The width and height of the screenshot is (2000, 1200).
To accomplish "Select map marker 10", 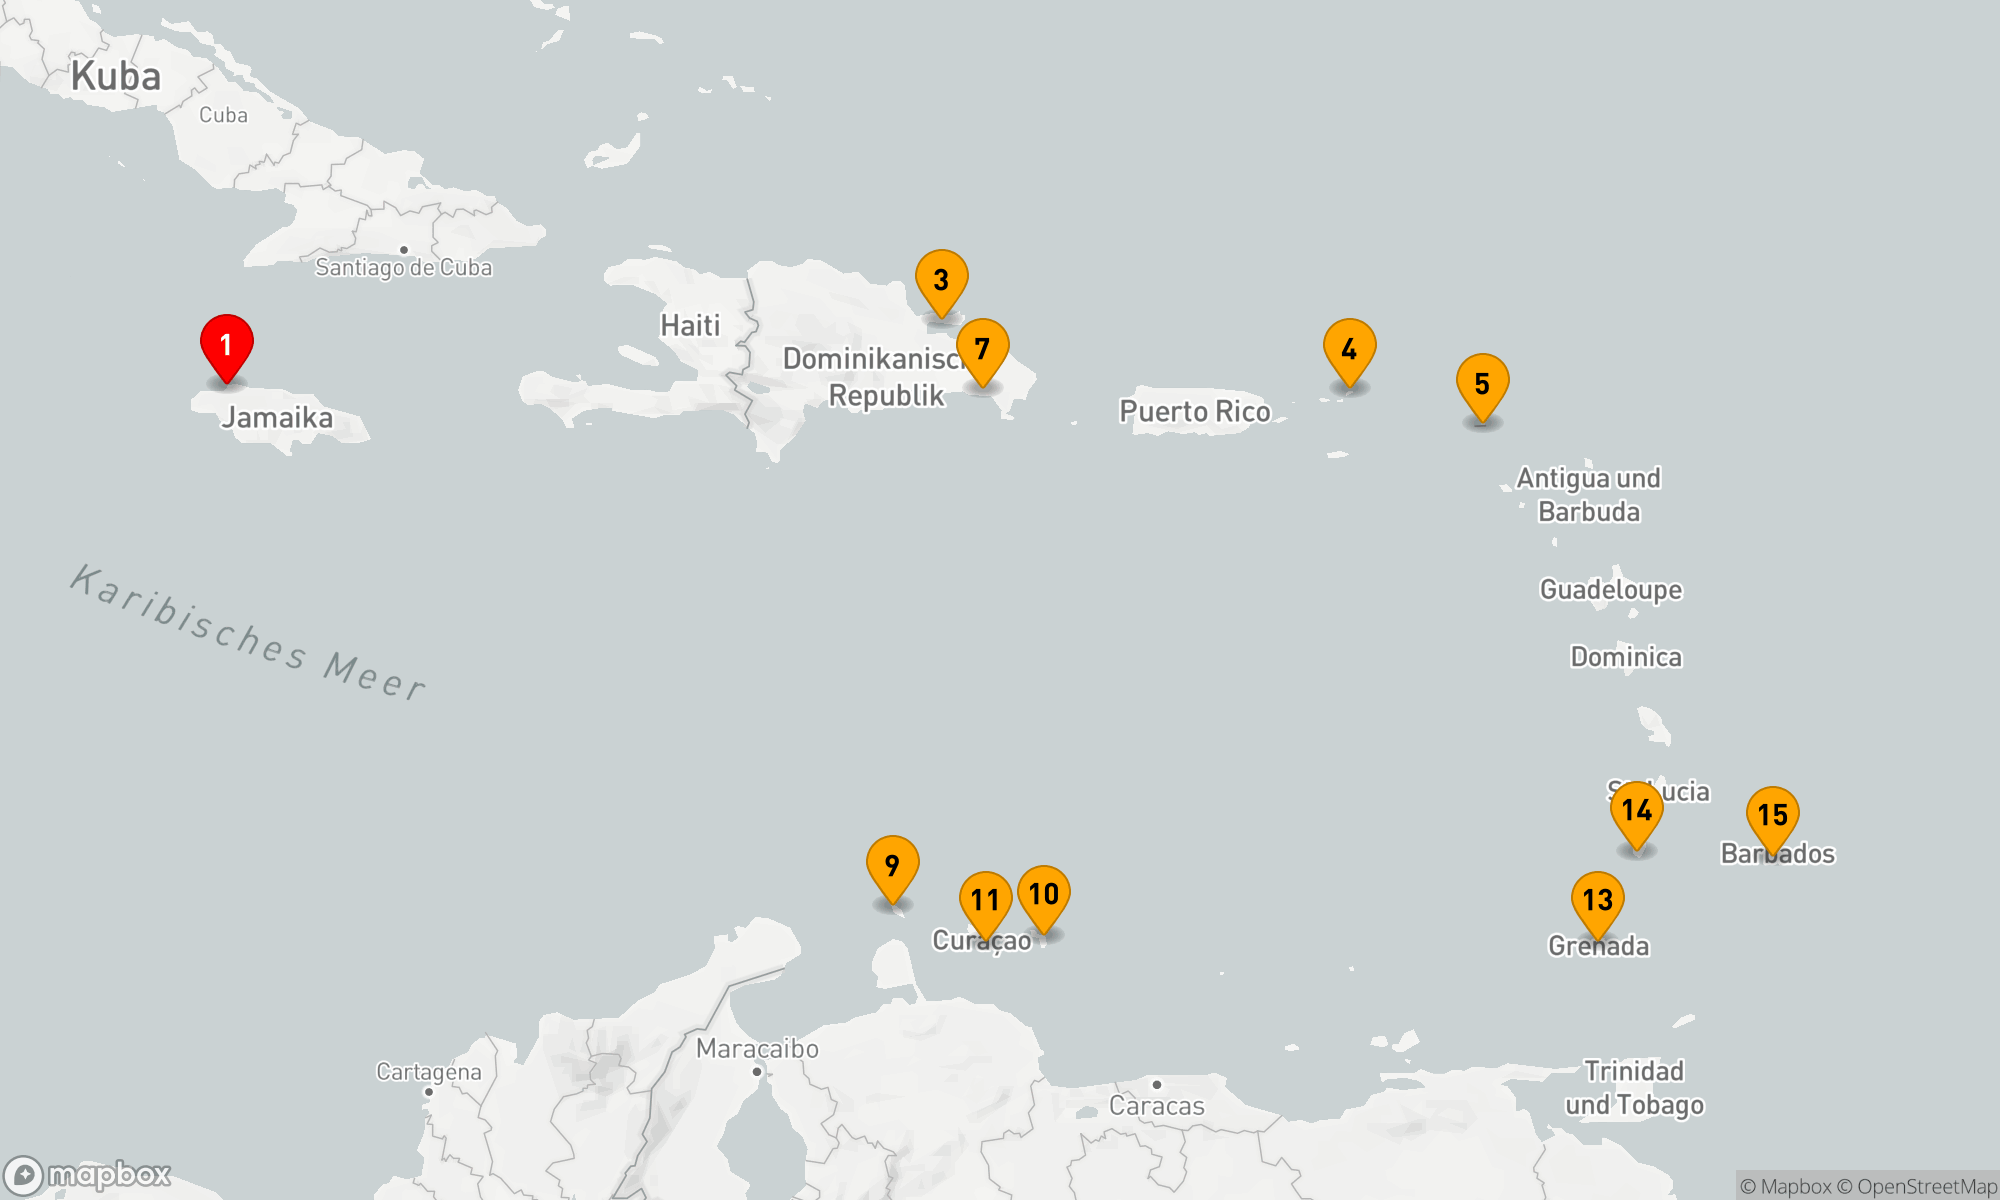I will click(1044, 893).
